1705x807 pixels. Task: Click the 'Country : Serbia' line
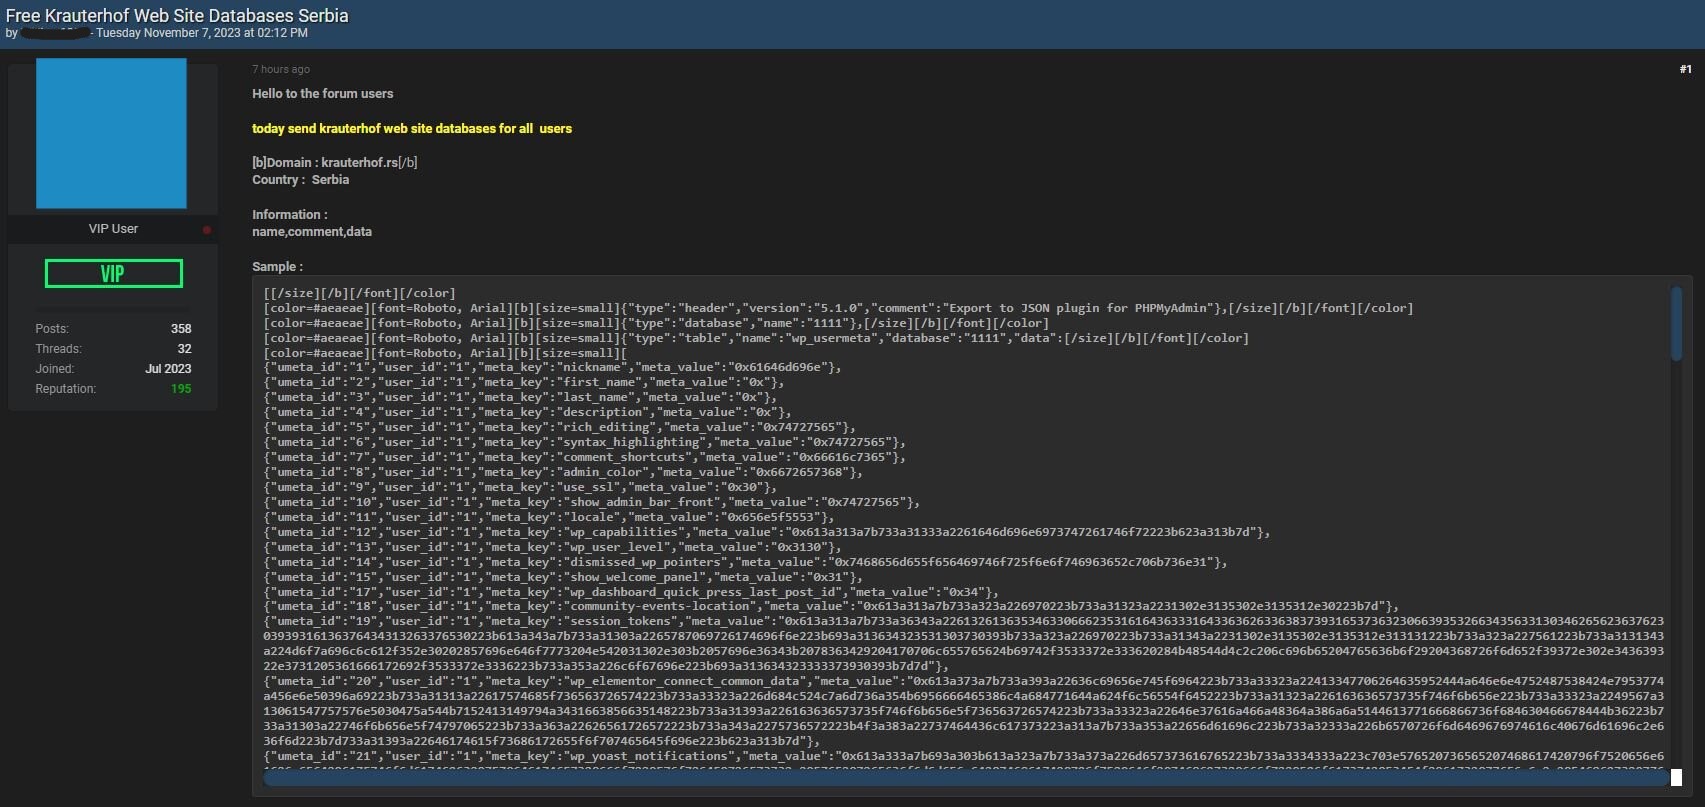coord(300,180)
